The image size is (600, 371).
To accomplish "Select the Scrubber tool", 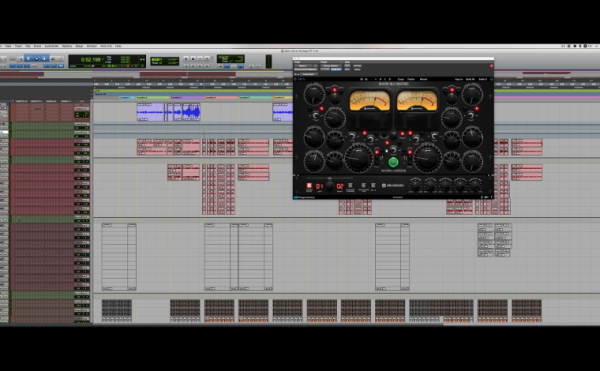I will click(x=53, y=59).
